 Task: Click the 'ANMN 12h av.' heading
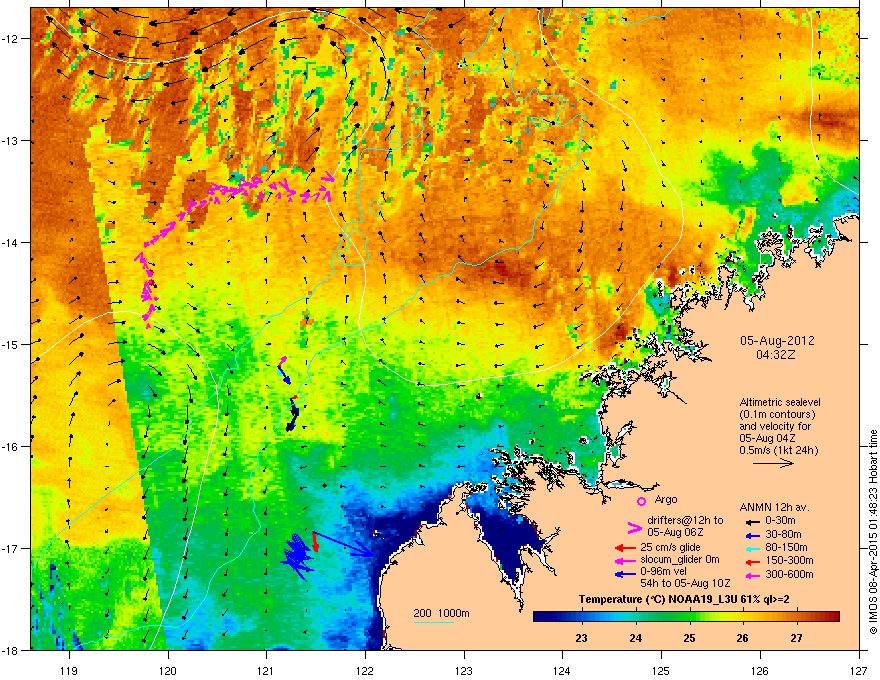click(x=774, y=508)
